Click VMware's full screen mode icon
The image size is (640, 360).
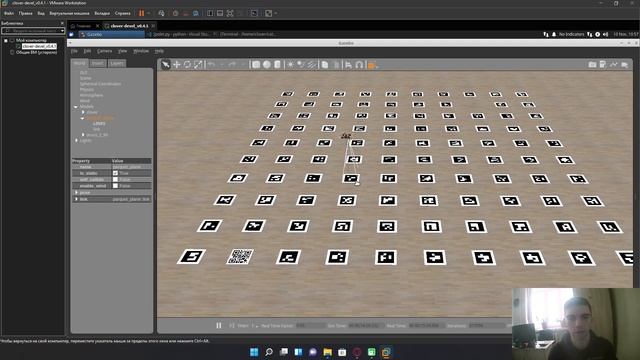230,13
